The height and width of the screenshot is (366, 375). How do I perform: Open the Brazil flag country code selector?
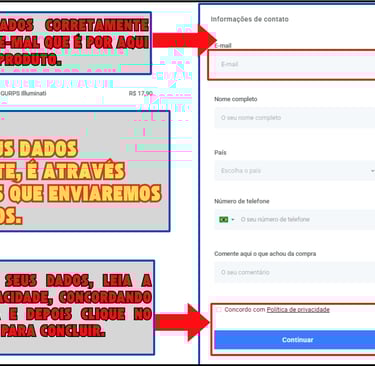pos(227,219)
